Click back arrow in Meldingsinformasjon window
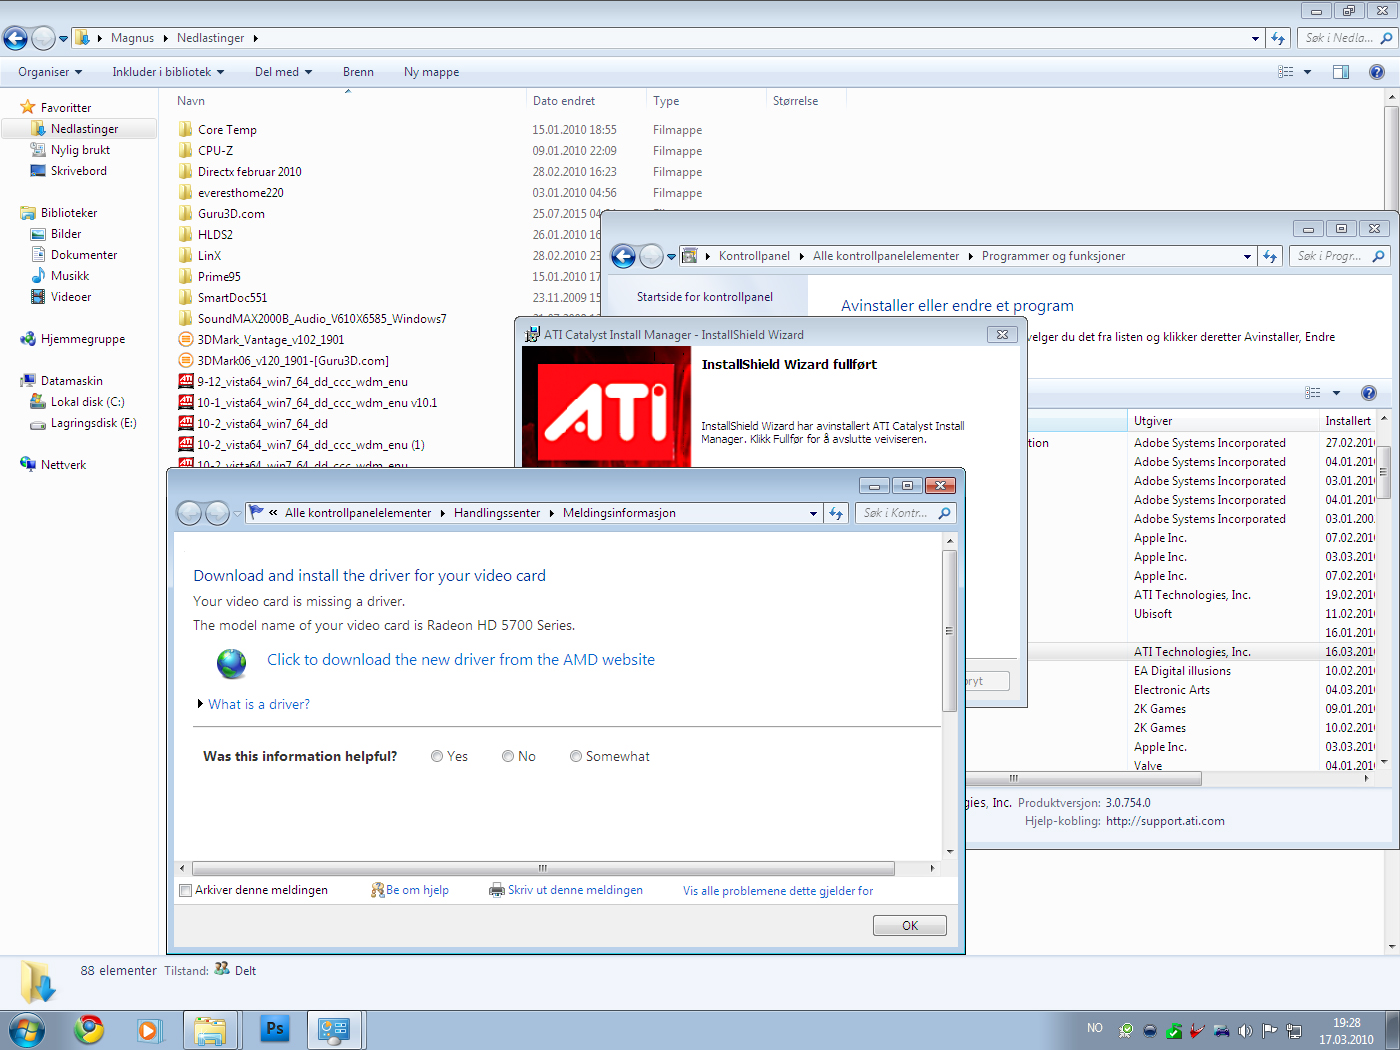 pyautogui.click(x=189, y=513)
